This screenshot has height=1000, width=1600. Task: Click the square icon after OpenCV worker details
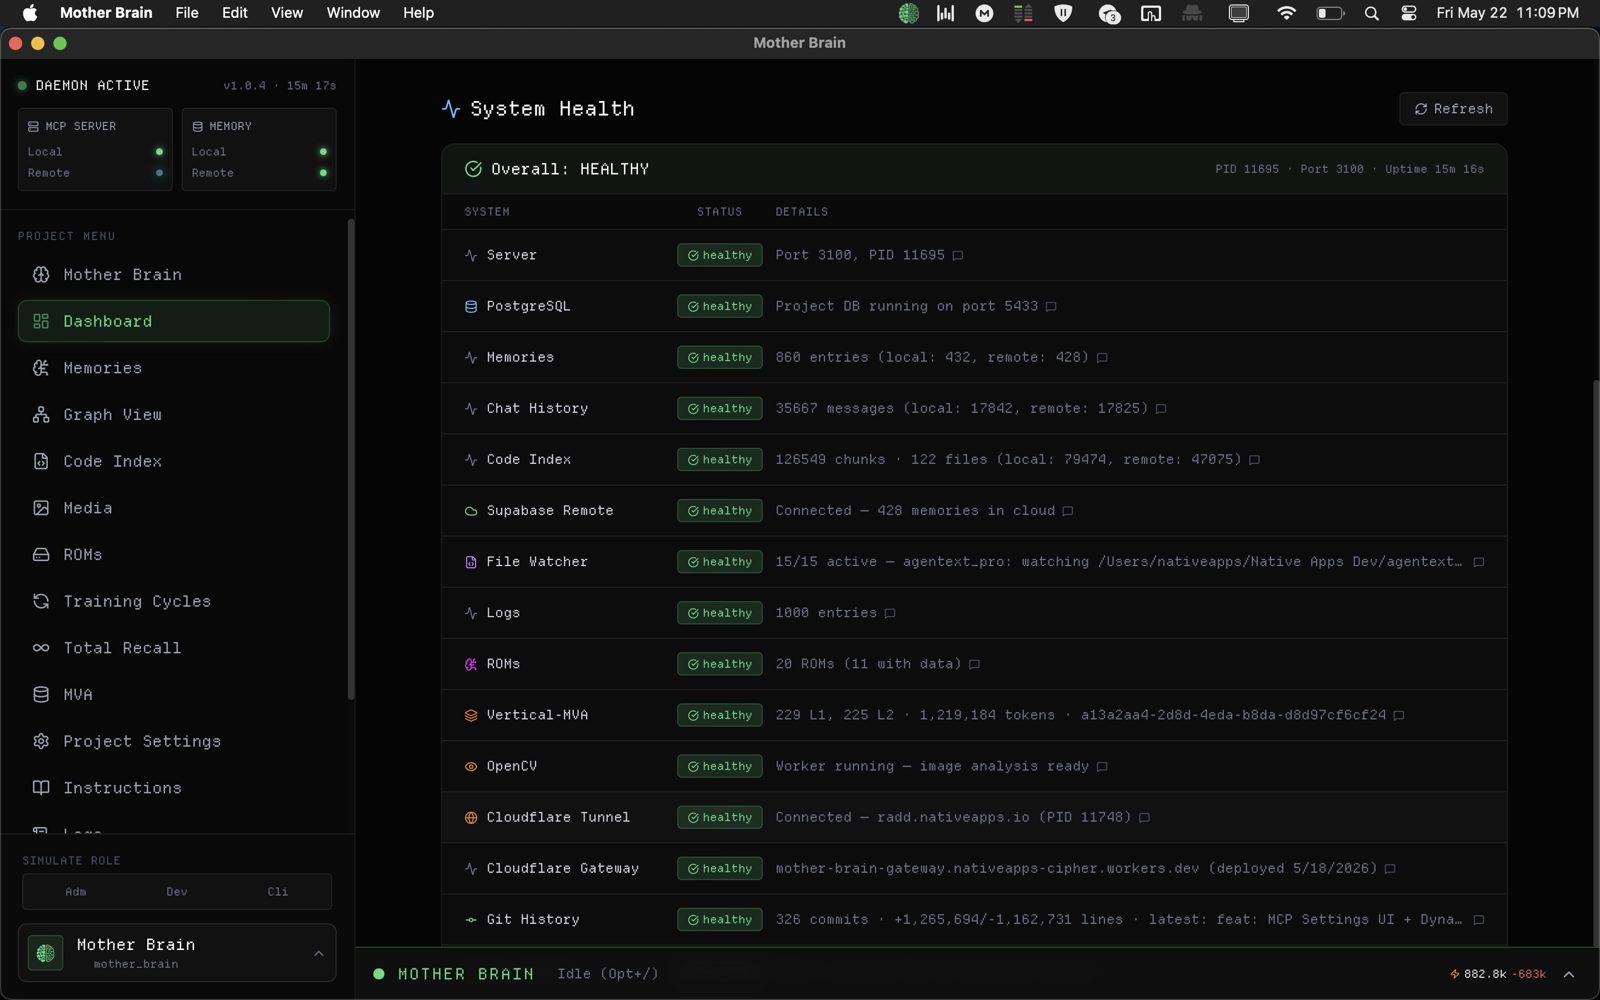[1102, 766]
